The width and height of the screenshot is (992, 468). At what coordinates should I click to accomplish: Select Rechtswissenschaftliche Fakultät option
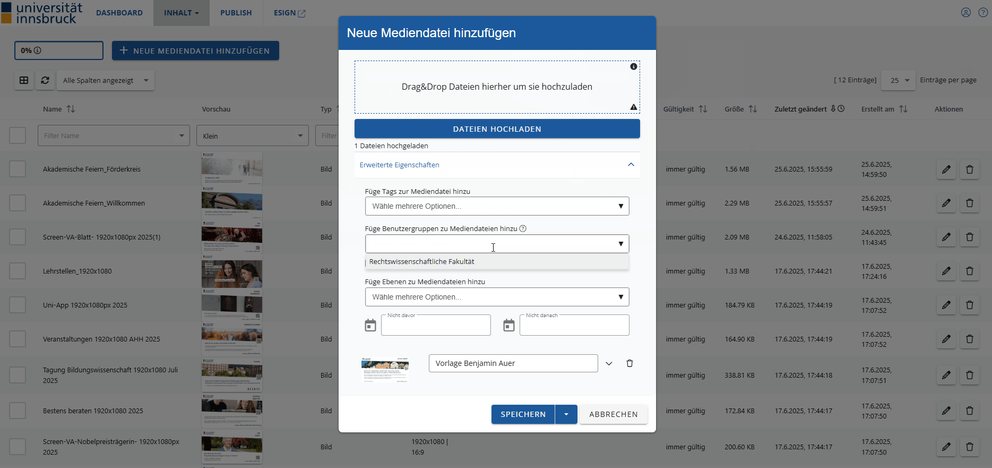coord(422,261)
